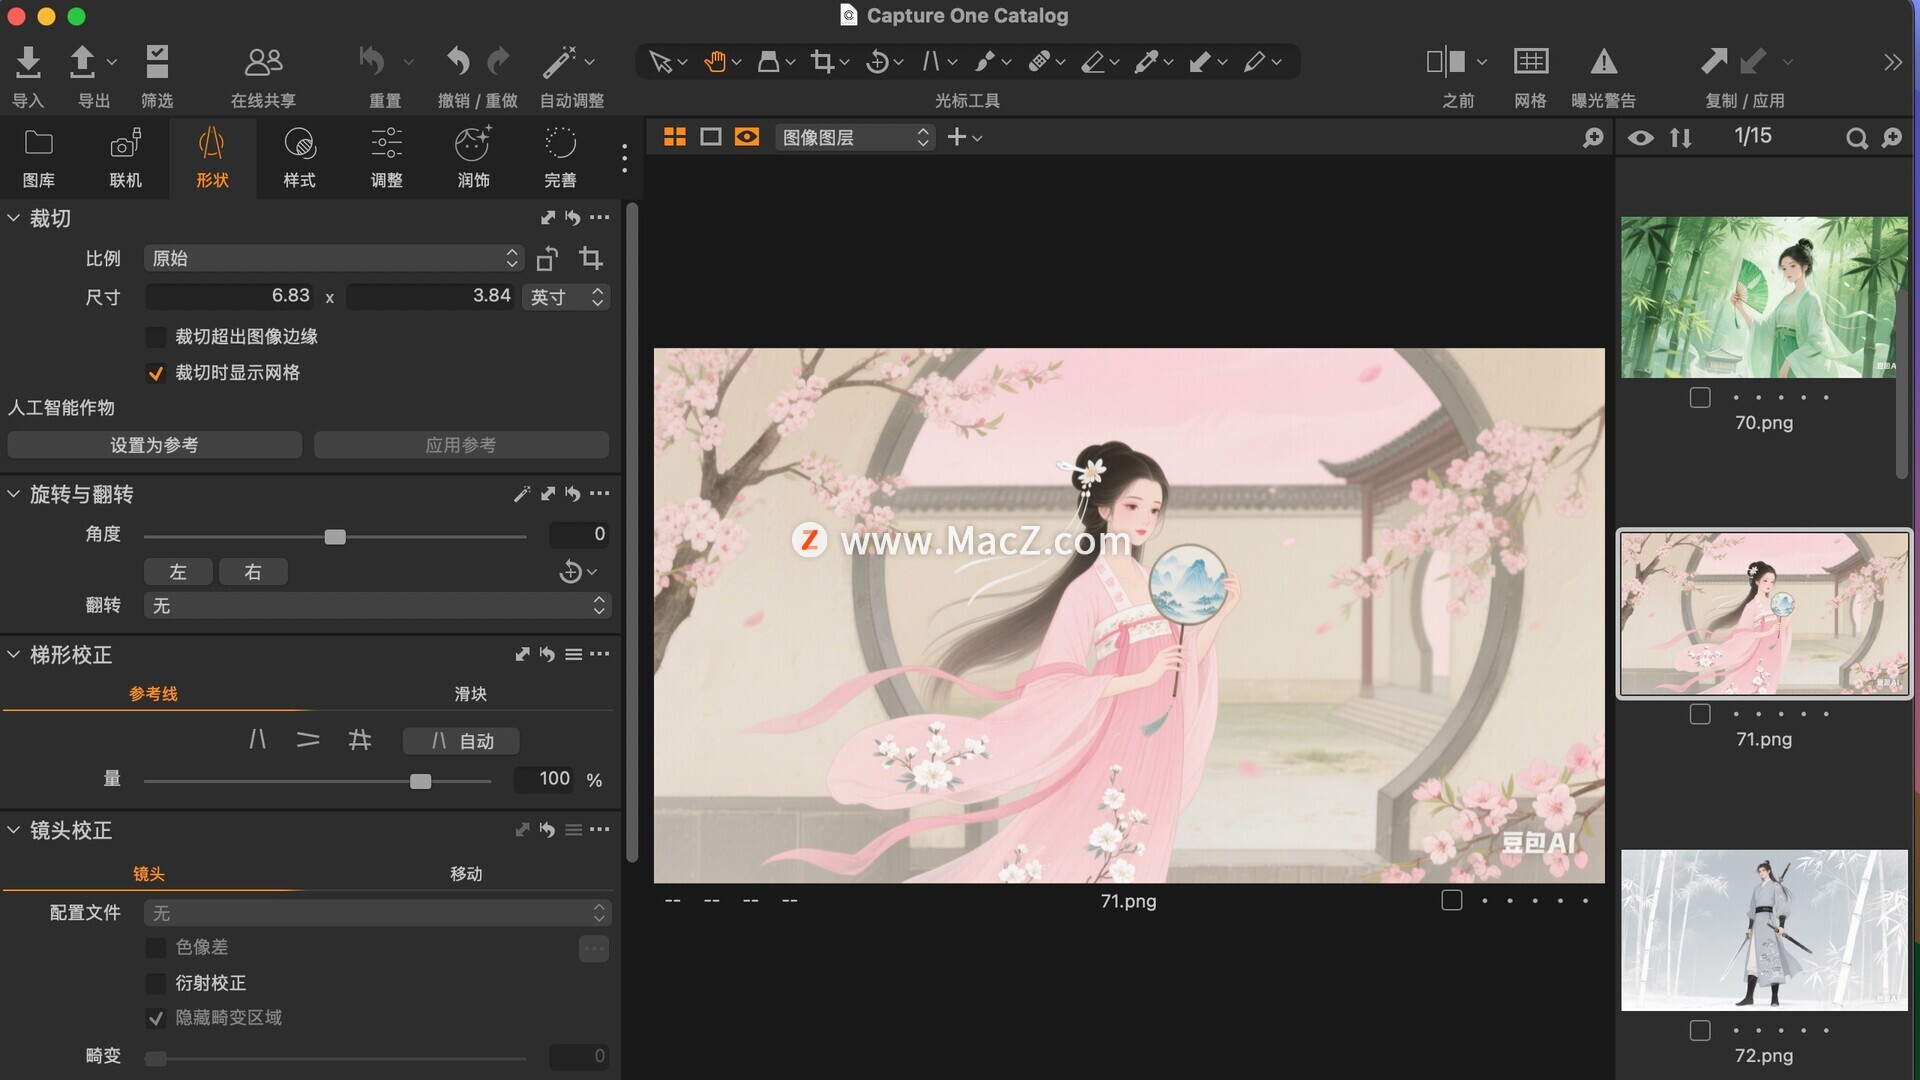Select the Pan hand tool

[x=714, y=62]
